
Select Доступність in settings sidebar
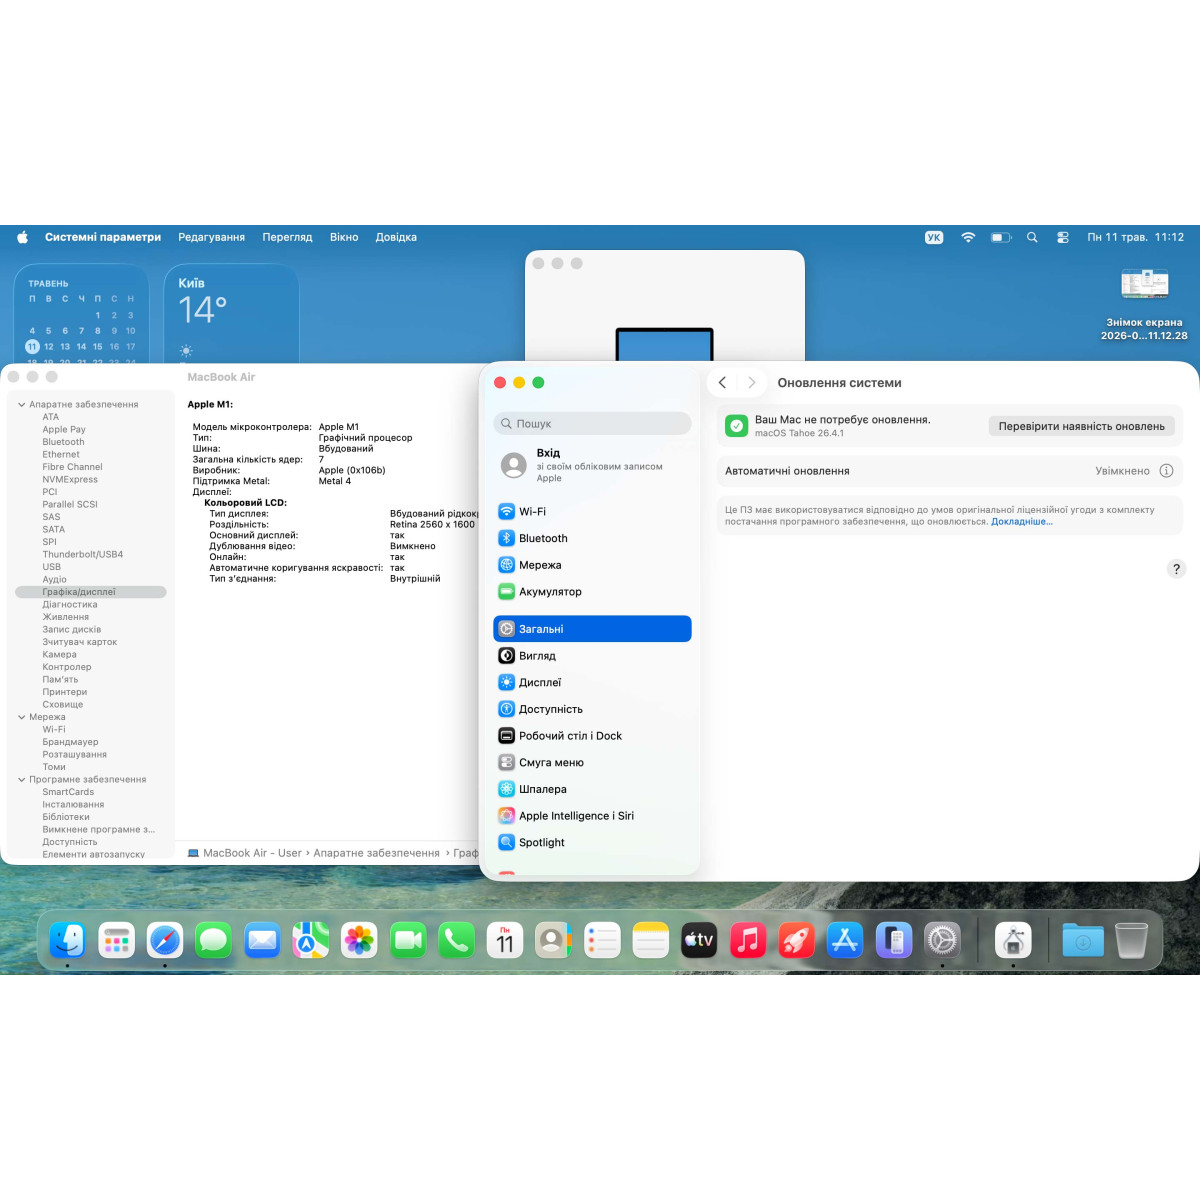pyautogui.click(x=592, y=709)
